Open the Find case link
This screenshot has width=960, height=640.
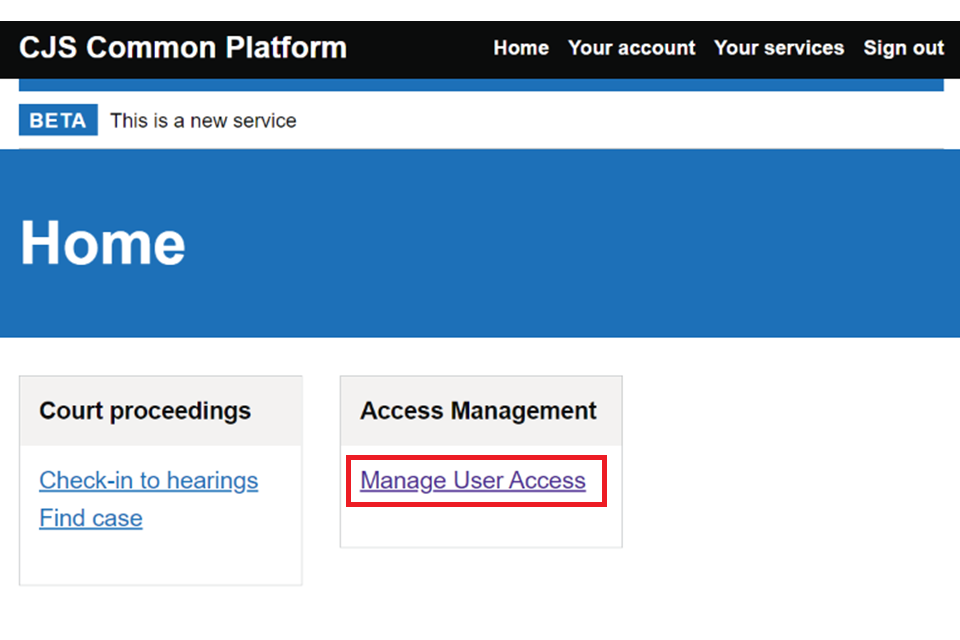pyautogui.click(x=91, y=518)
